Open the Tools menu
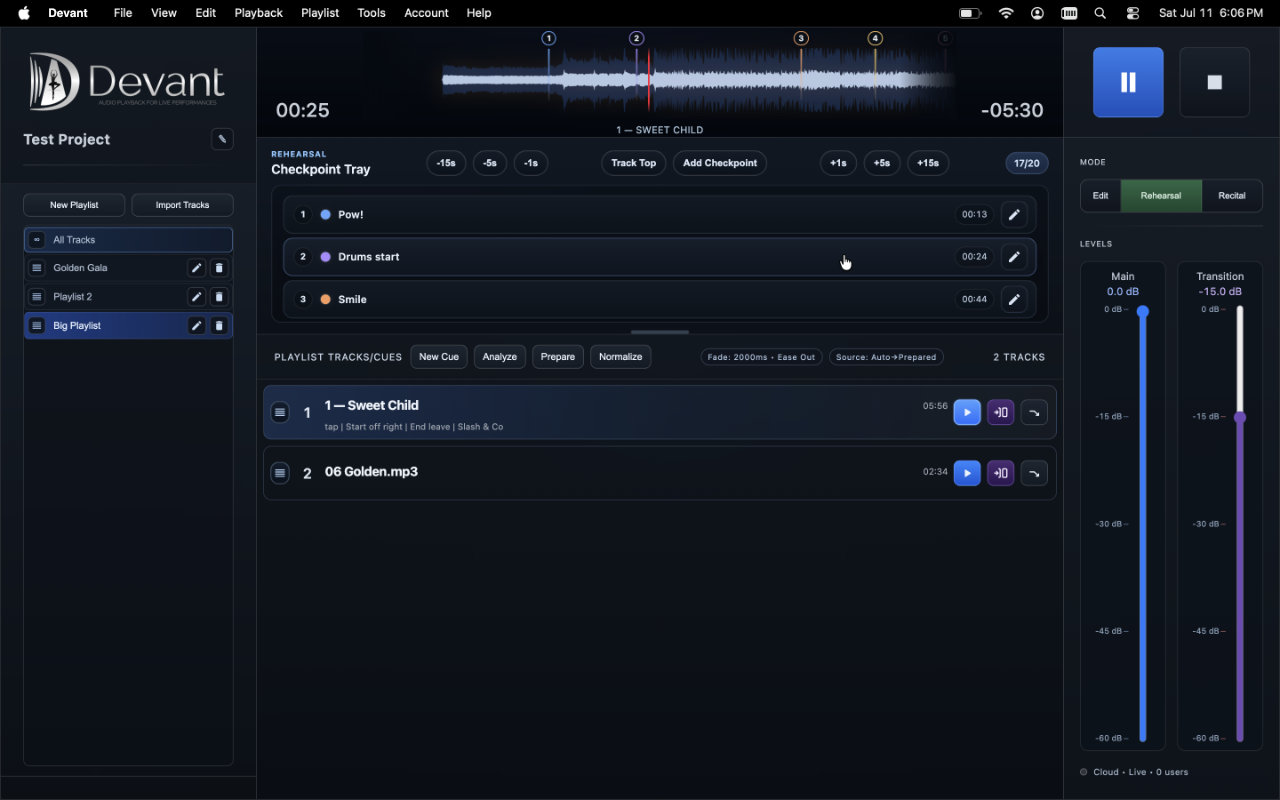 coord(371,13)
